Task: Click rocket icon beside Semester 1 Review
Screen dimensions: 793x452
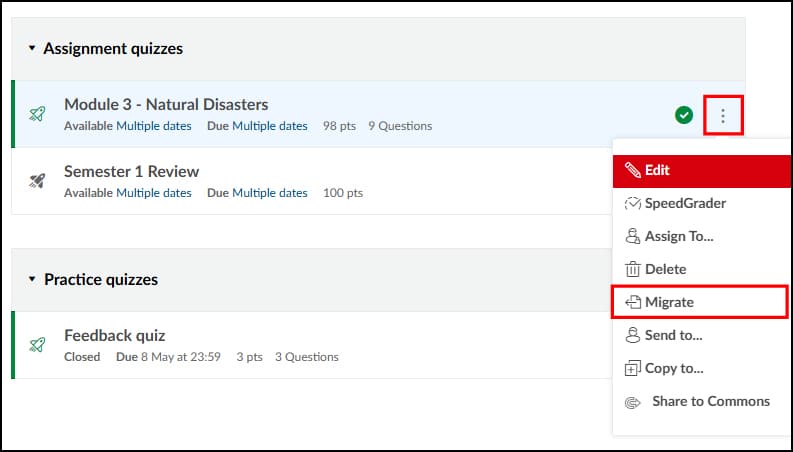Action: click(x=37, y=181)
